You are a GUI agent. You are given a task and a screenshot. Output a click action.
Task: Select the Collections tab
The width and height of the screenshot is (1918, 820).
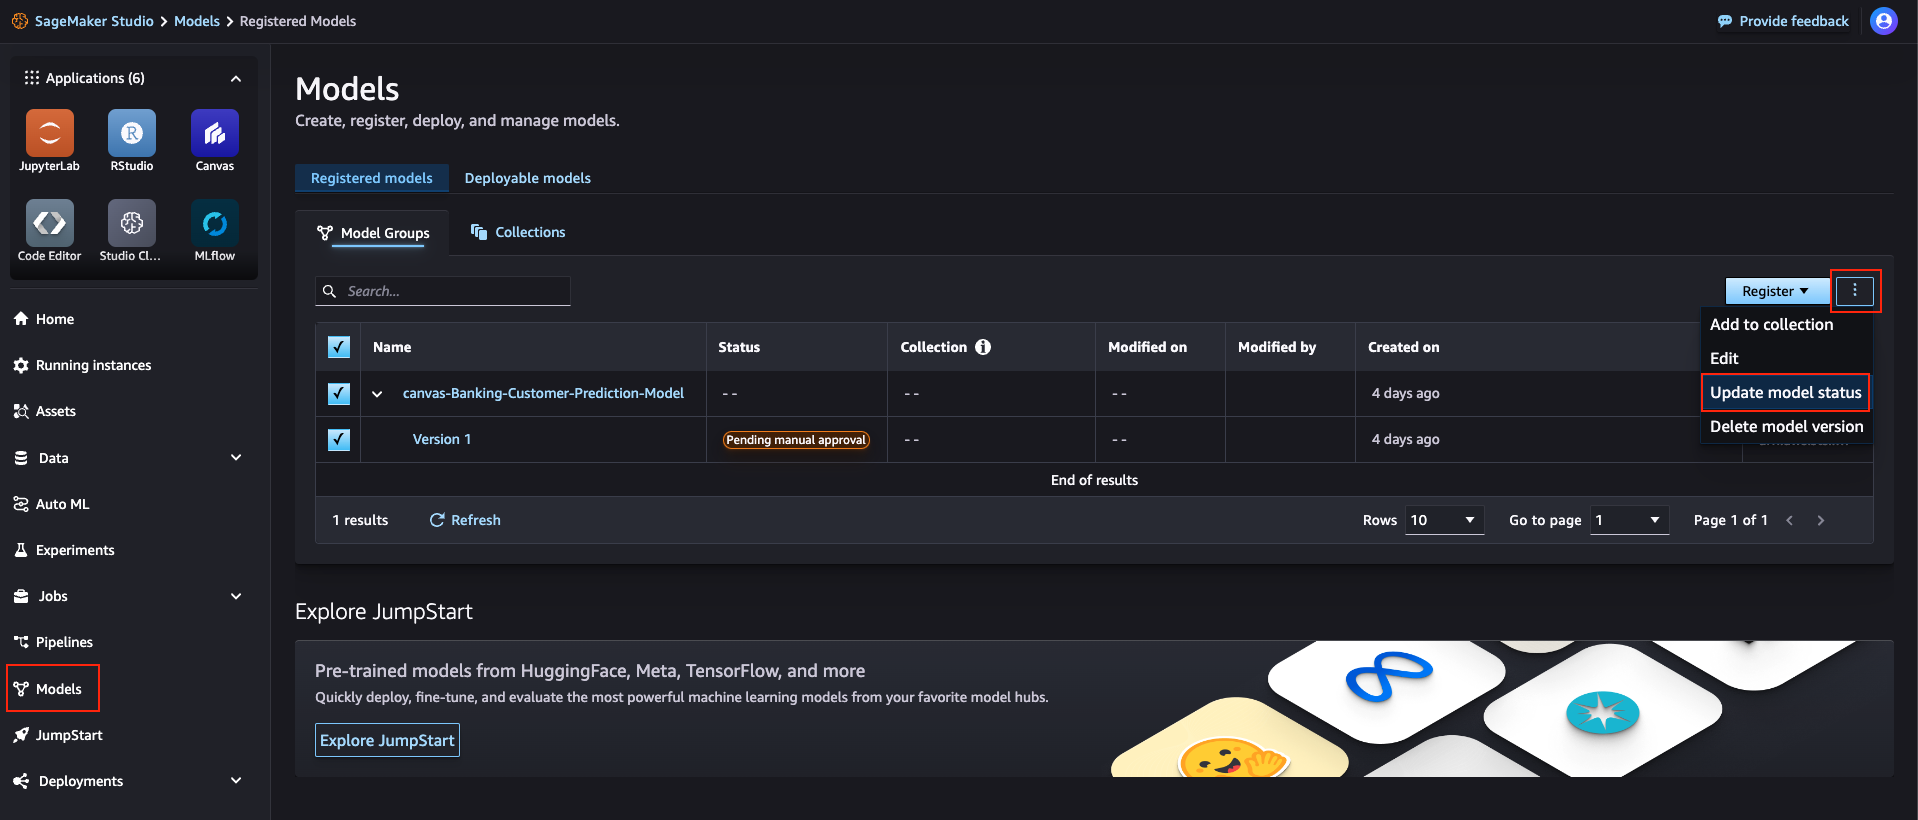pos(518,232)
